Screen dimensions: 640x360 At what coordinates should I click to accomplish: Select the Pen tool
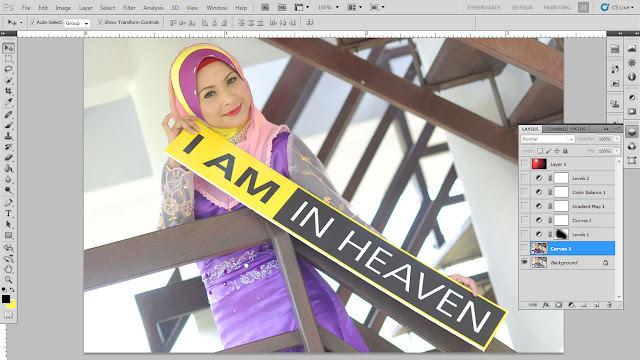coord(8,203)
